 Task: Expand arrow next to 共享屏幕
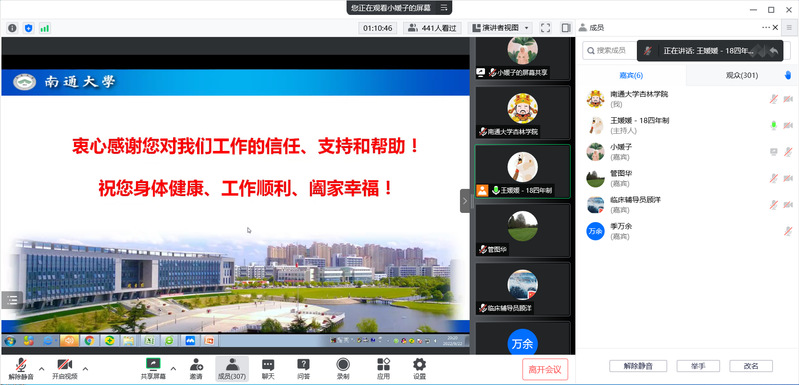(173, 368)
